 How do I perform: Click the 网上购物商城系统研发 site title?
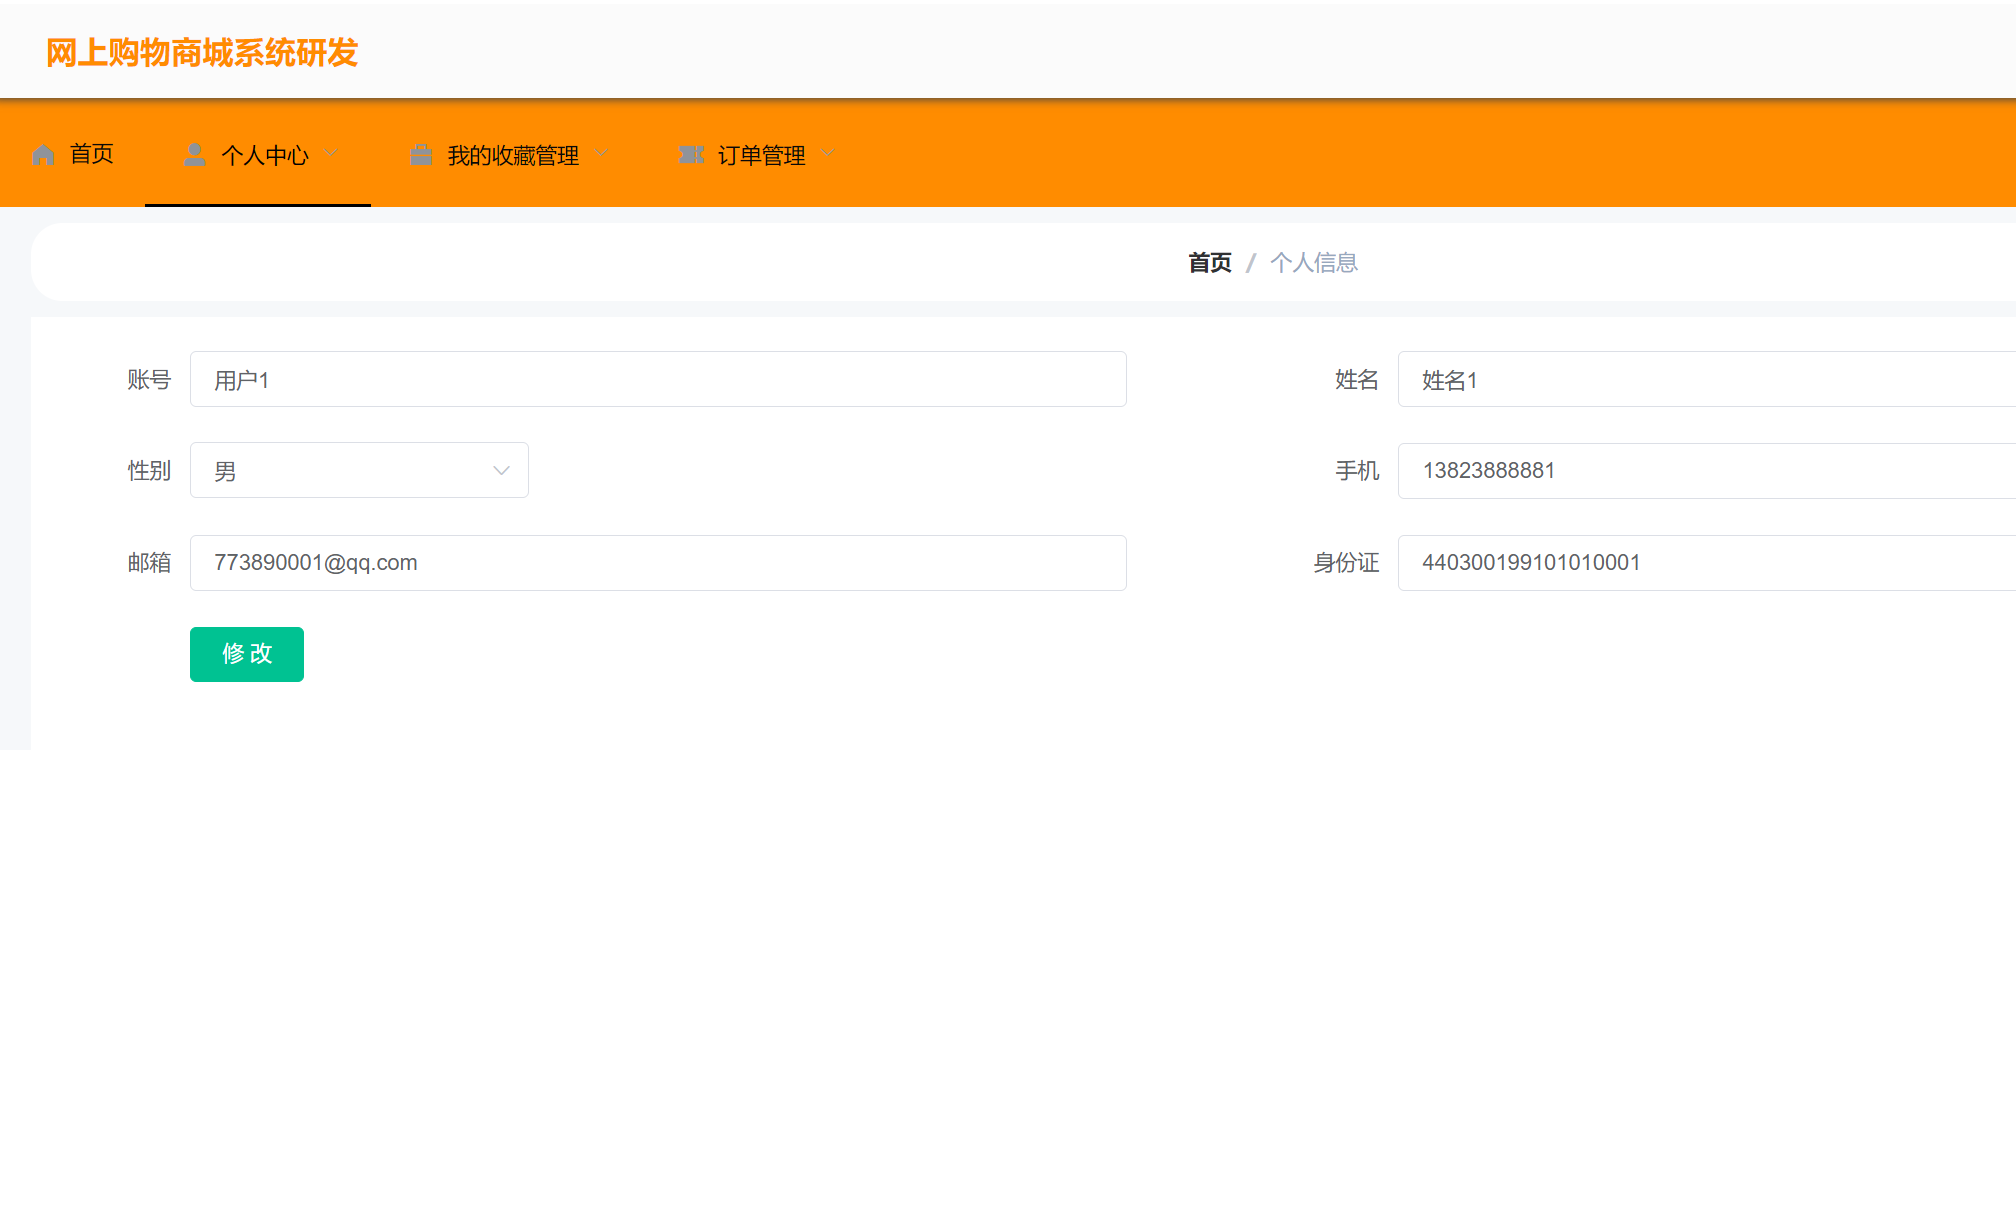pos(202,53)
